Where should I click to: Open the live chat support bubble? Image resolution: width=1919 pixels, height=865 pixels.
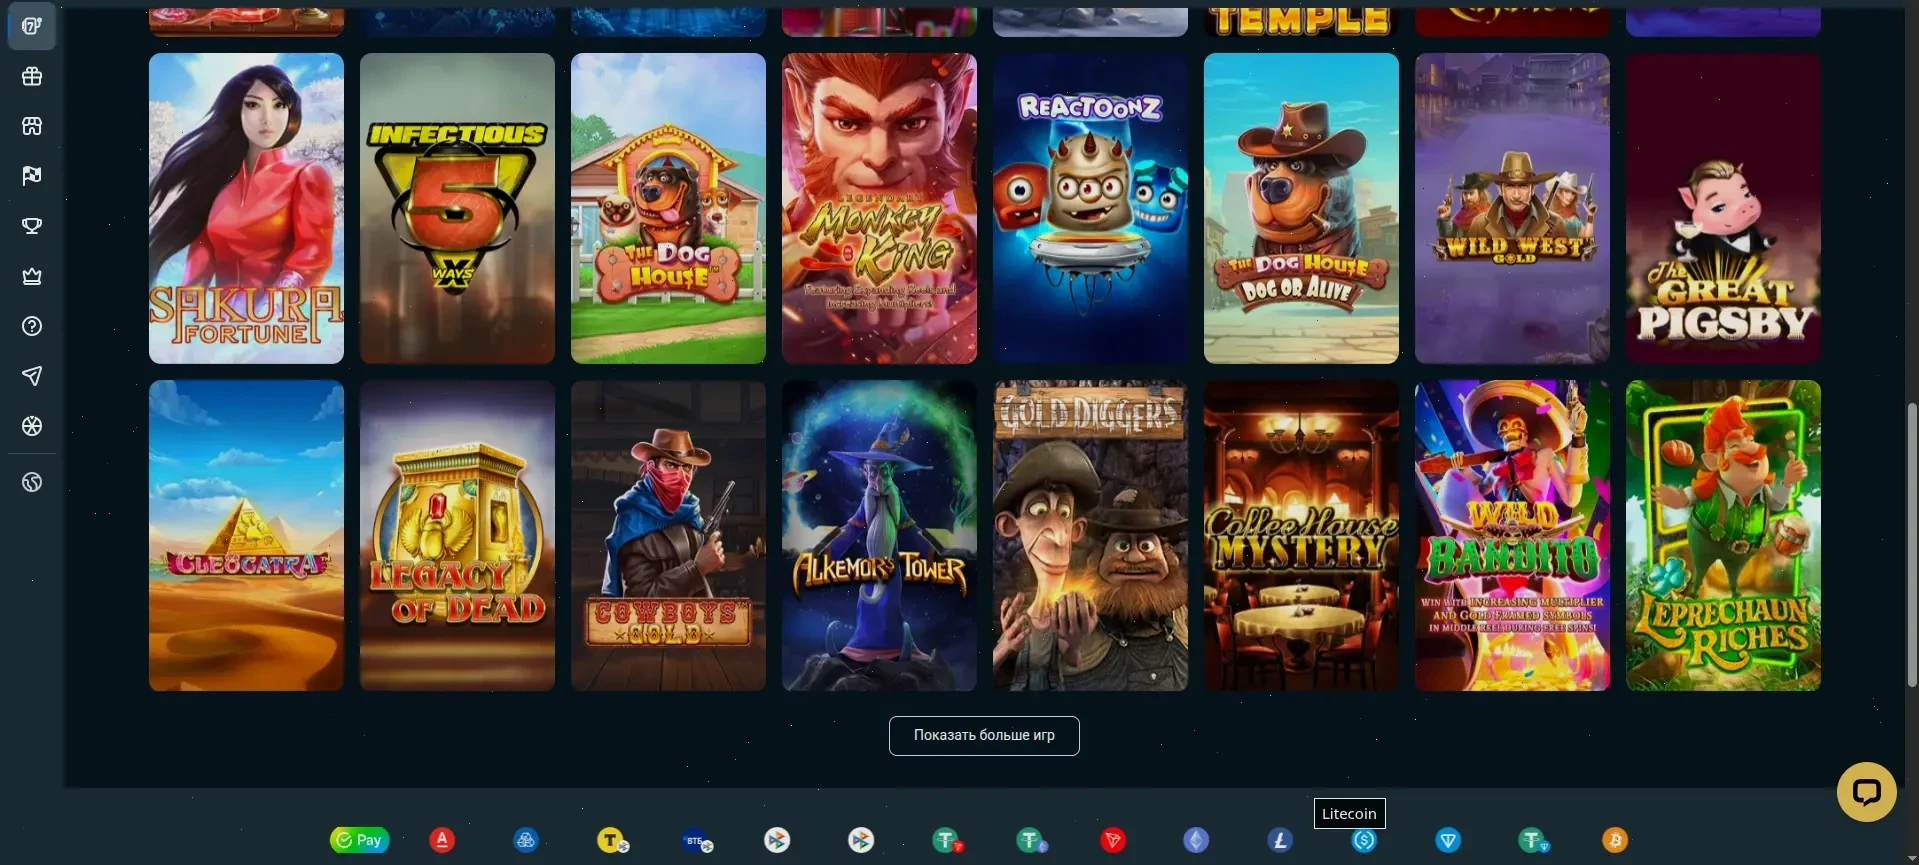point(1866,792)
